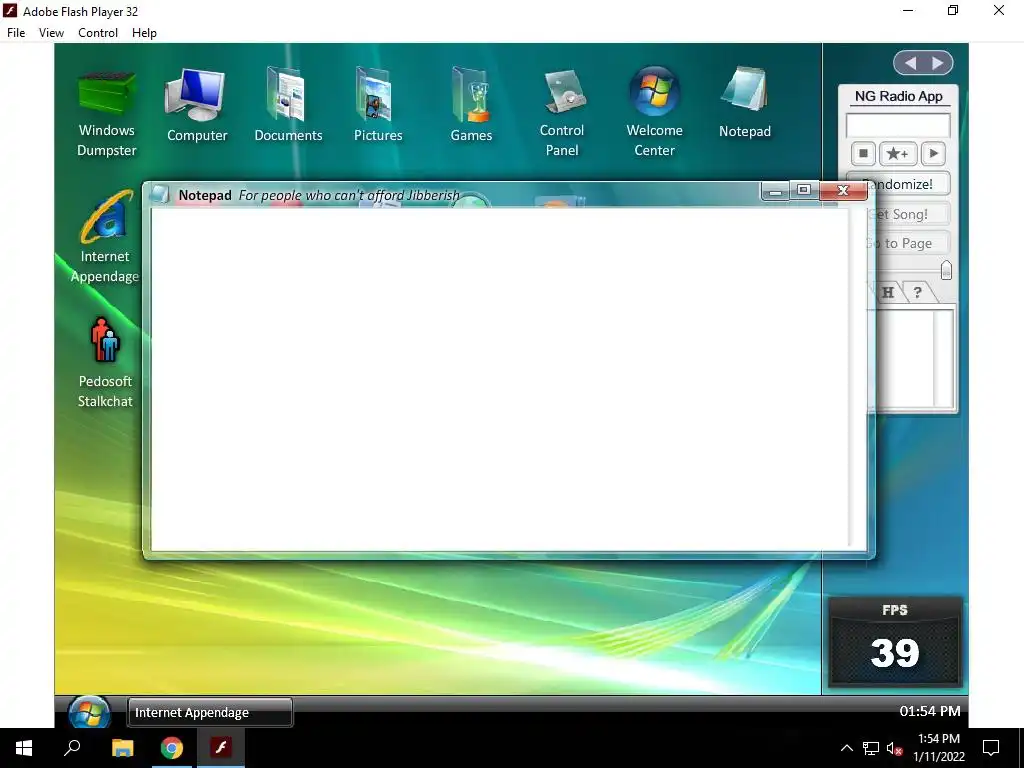Click the FPS counter gadget
The height and width of the screenshot is (768, 1024).
point(895,641)
